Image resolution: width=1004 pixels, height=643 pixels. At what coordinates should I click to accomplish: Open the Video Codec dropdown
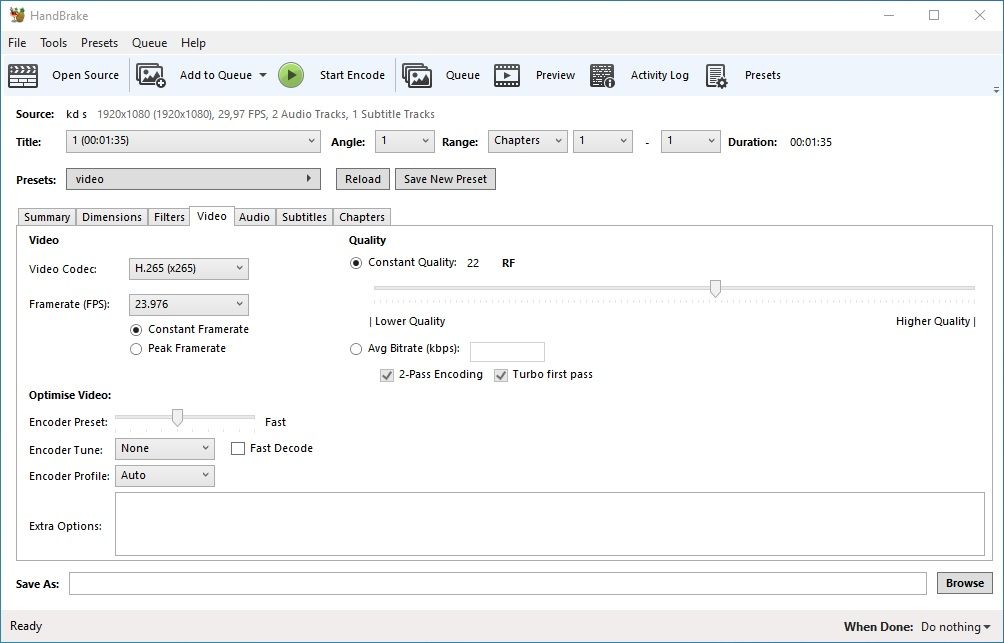pos(188,268)
